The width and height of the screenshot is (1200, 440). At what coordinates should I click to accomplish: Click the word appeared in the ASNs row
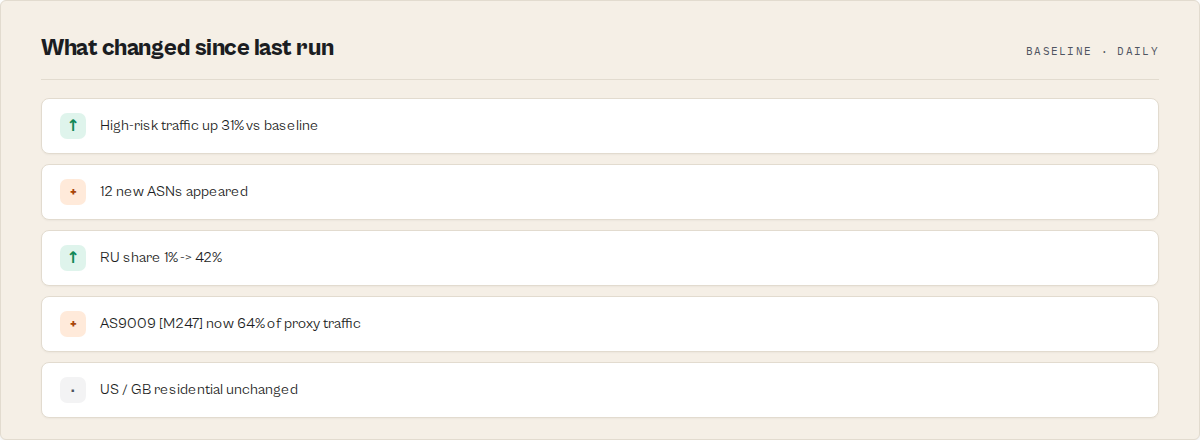217,192
